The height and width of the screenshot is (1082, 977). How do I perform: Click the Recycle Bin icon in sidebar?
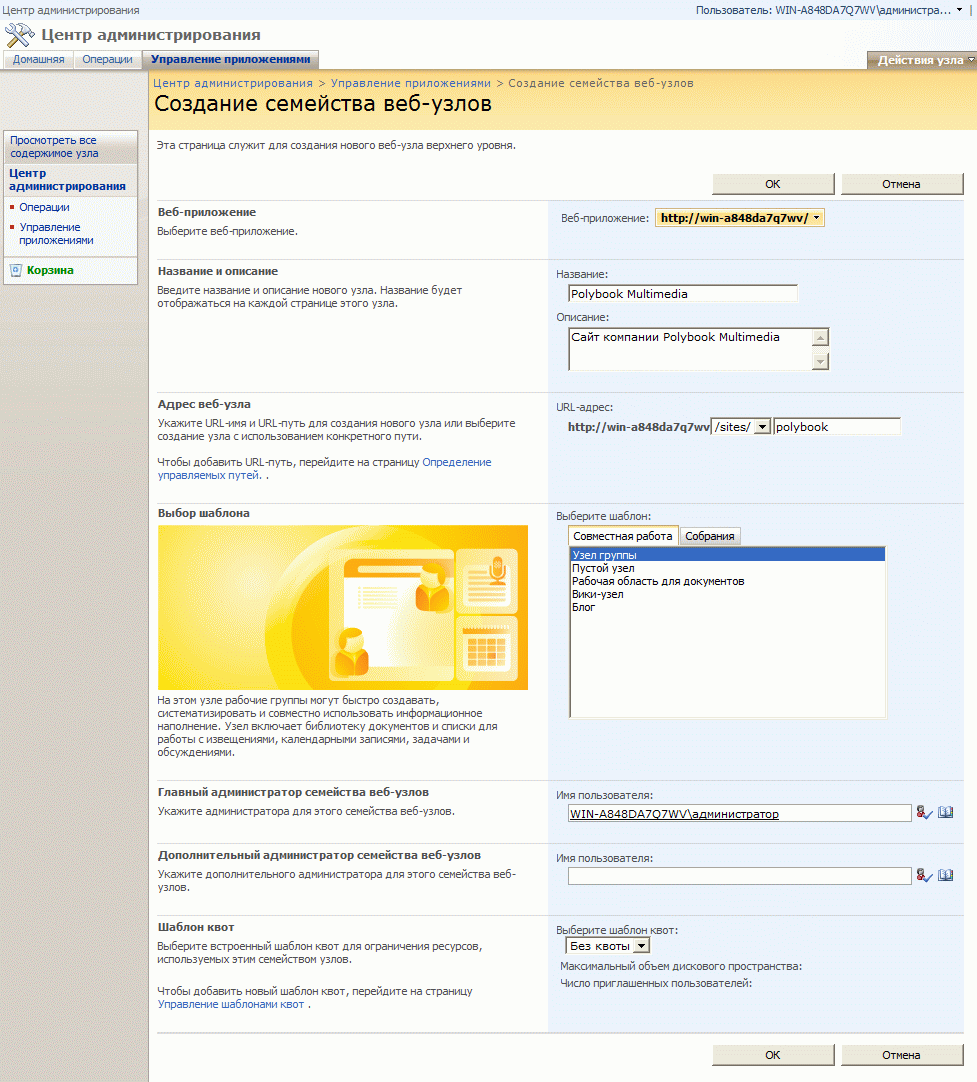[x=16, y=270]
